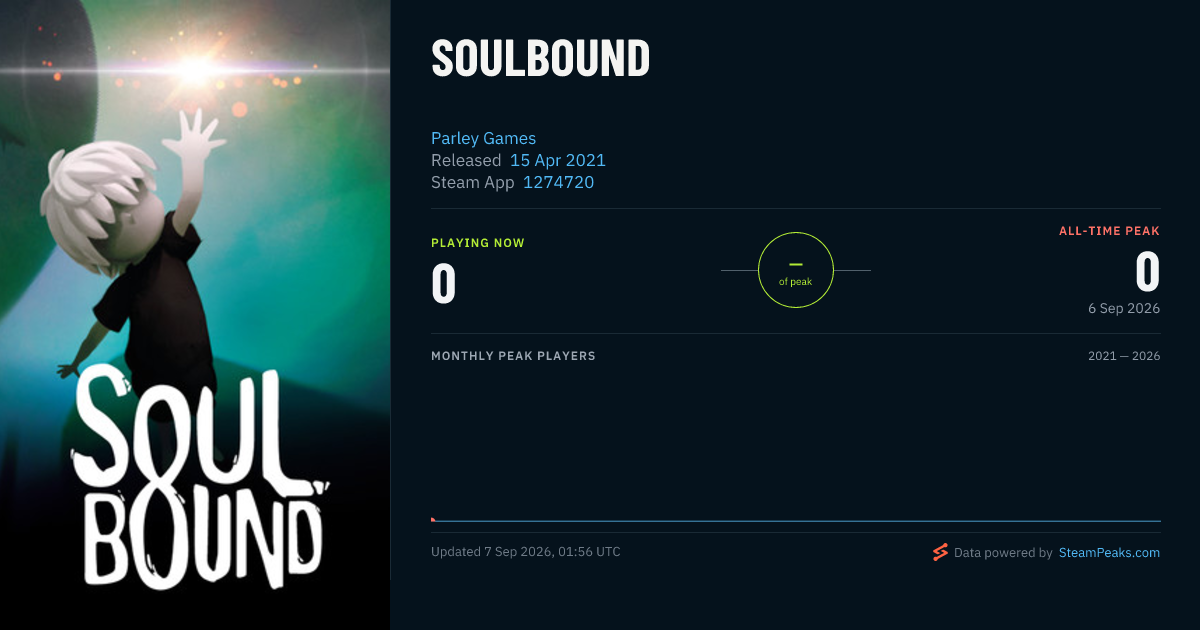Viewport: 1200px width, 630px height.
Task: Click the SOULBOUND title heading
Action: pos(540,59)
